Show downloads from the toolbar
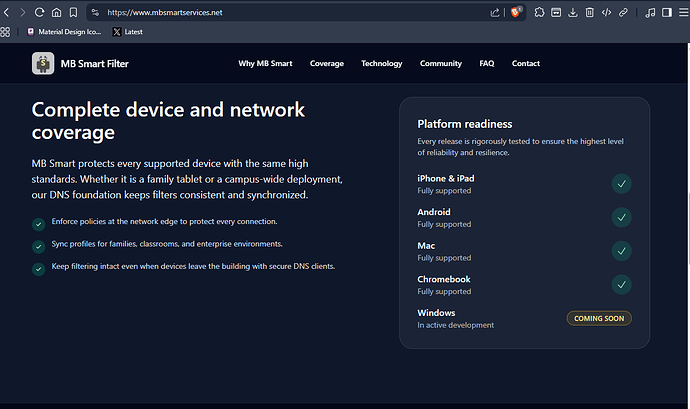This screenshot has width=690, height=409. tap(573, 12)
